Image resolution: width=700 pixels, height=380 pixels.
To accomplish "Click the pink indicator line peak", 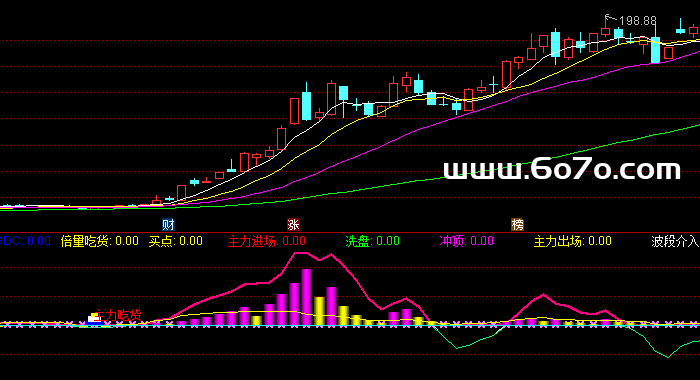I will [302, 253].
